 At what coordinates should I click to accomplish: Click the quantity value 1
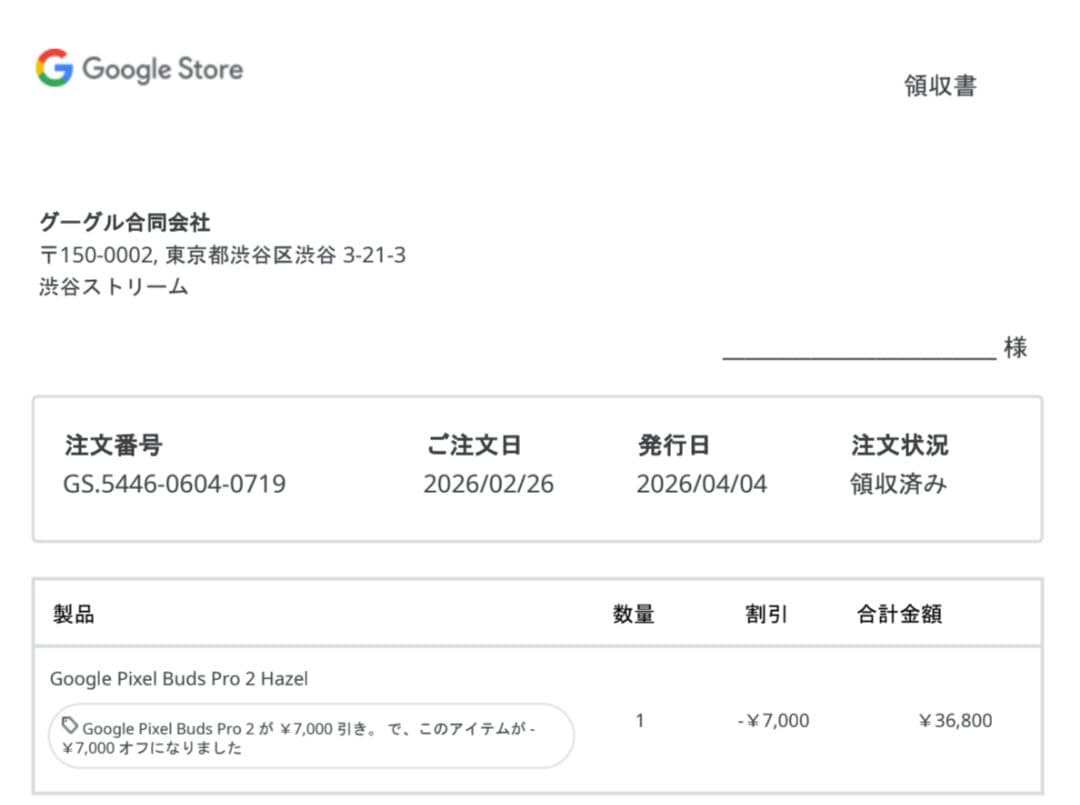pyautogui.click(x=640, y=721)
